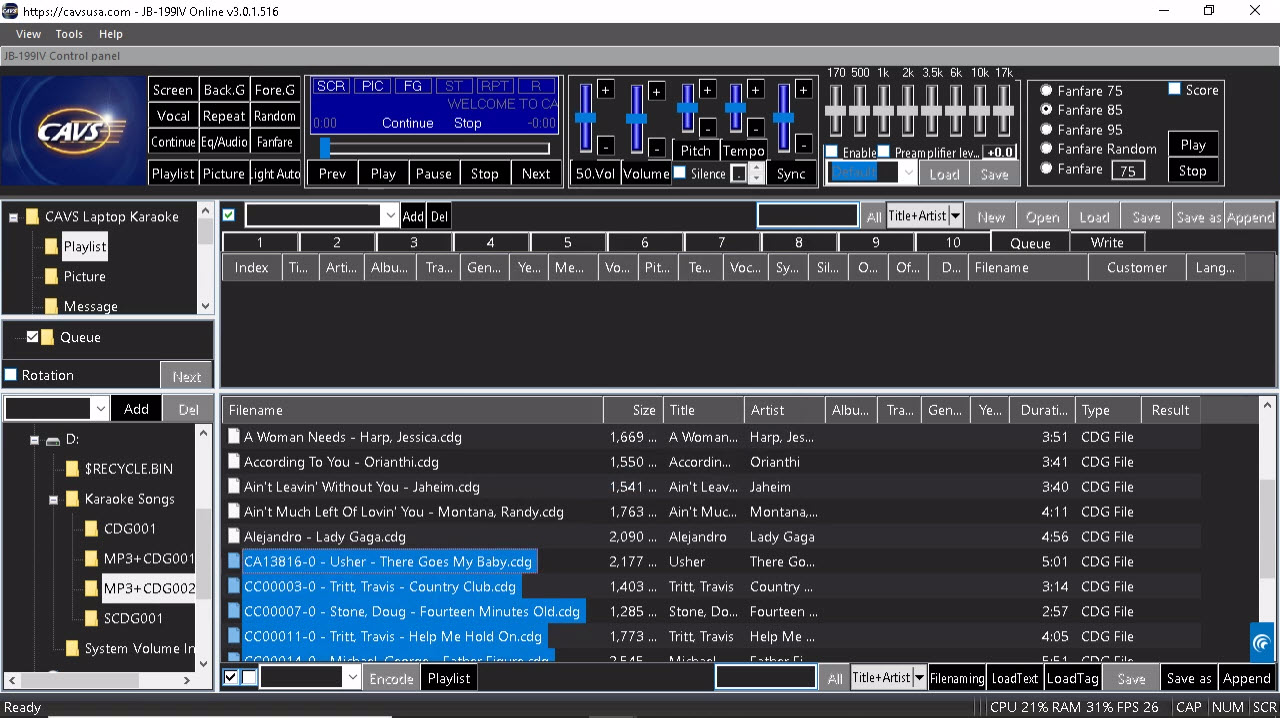
Task: Click the Screen button
Action: click(x=173, y=90)
